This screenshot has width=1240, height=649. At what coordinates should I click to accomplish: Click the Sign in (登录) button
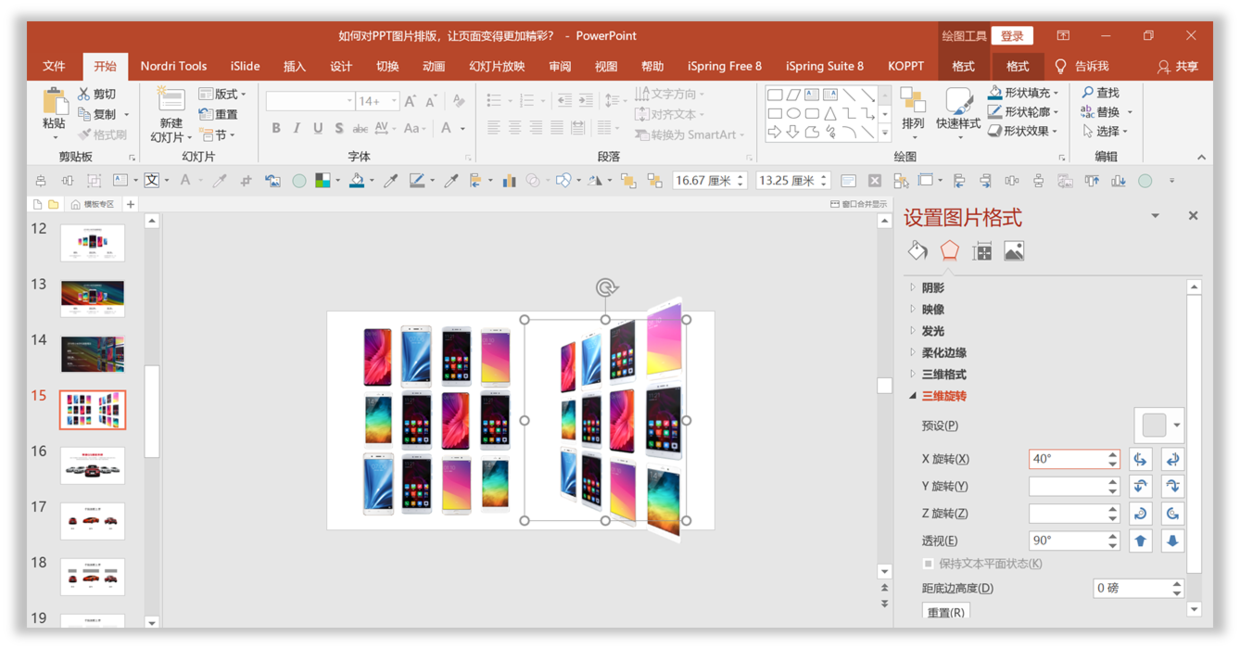[x=1012, y=36]
